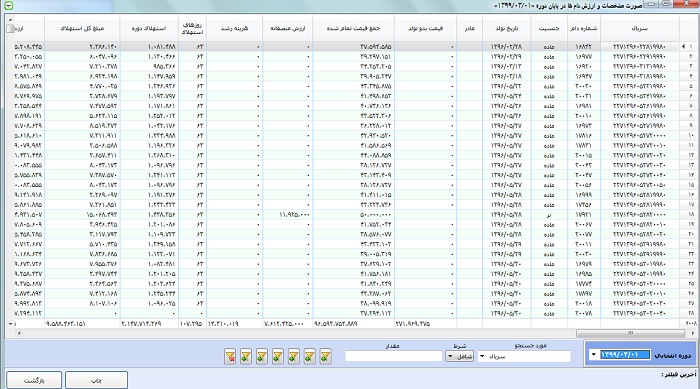Image resolution: width=700 pixels, height=389 pixels.
Task: Click total cost cell ۵۰.۰۰۰.۰۰۰
Action: [x=354, y=214]
